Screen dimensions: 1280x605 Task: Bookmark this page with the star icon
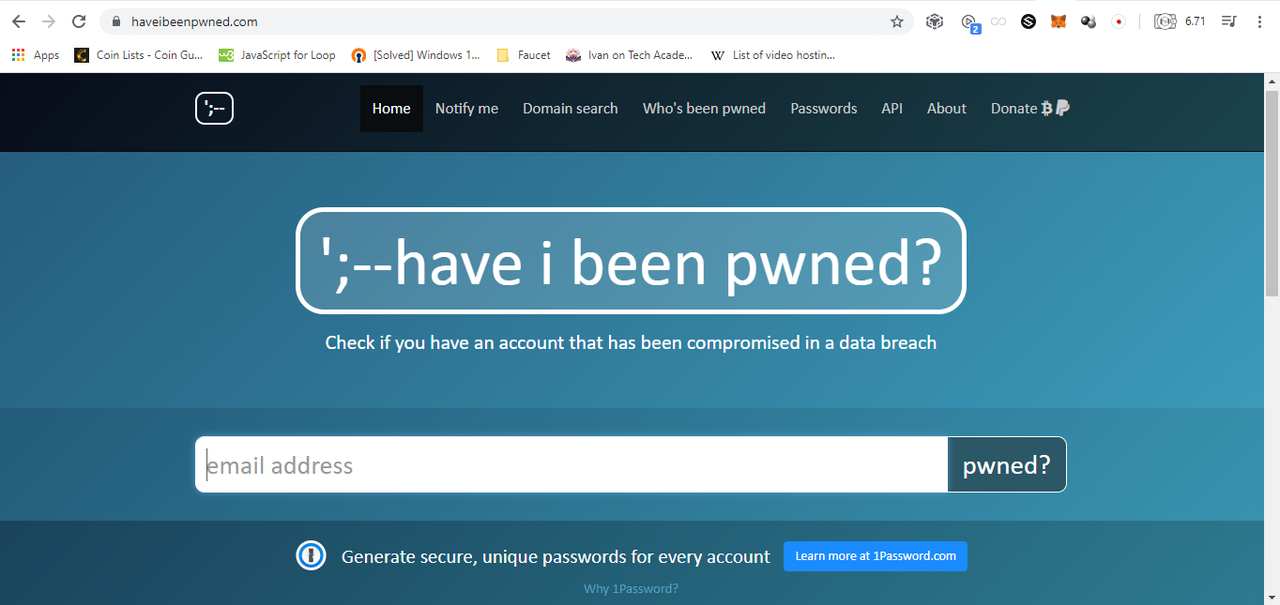pyautogui.click(x=897, y=21)
